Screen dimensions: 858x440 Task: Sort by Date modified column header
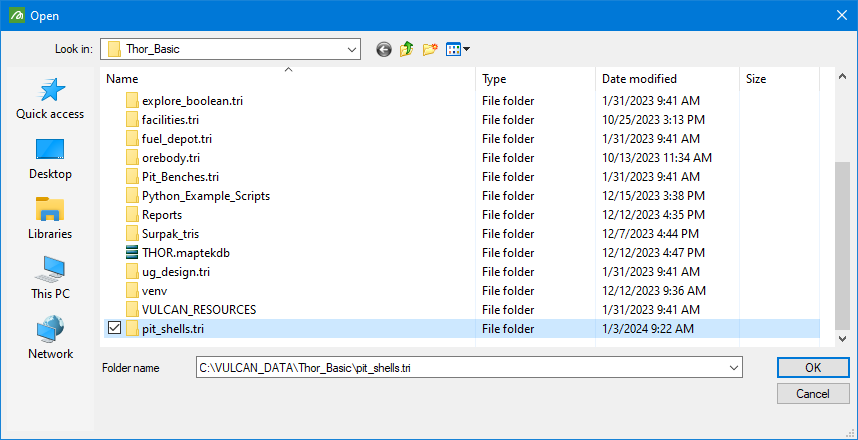668,79
